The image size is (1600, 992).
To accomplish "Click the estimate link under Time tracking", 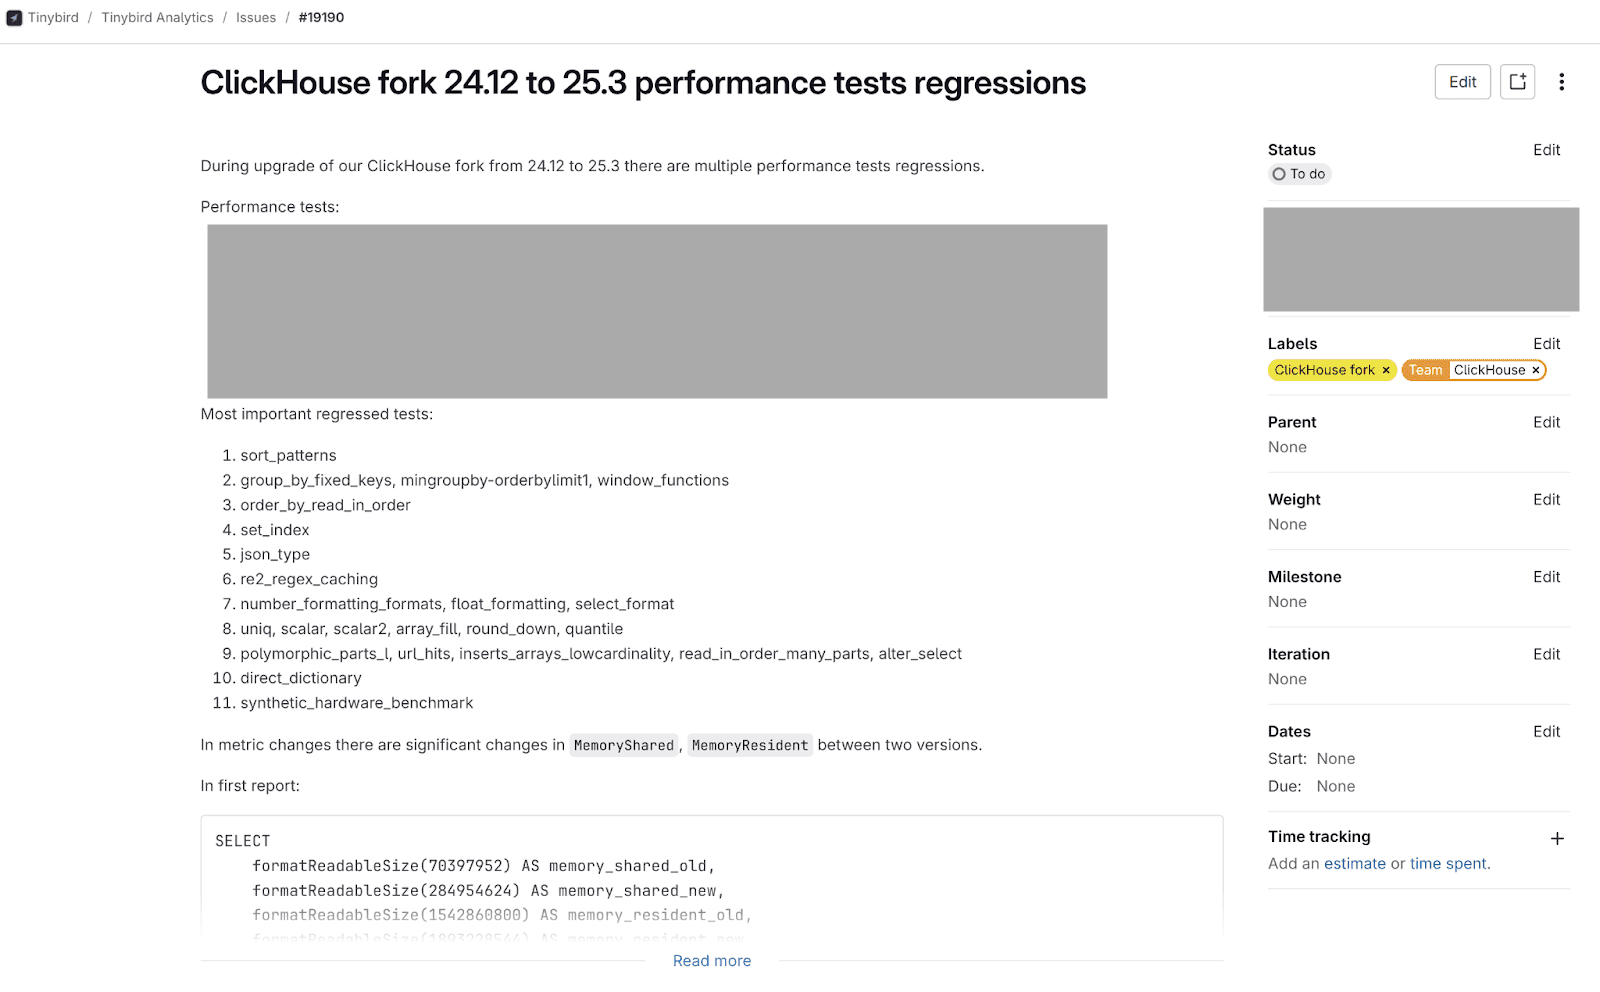I will click(1355, 863).
